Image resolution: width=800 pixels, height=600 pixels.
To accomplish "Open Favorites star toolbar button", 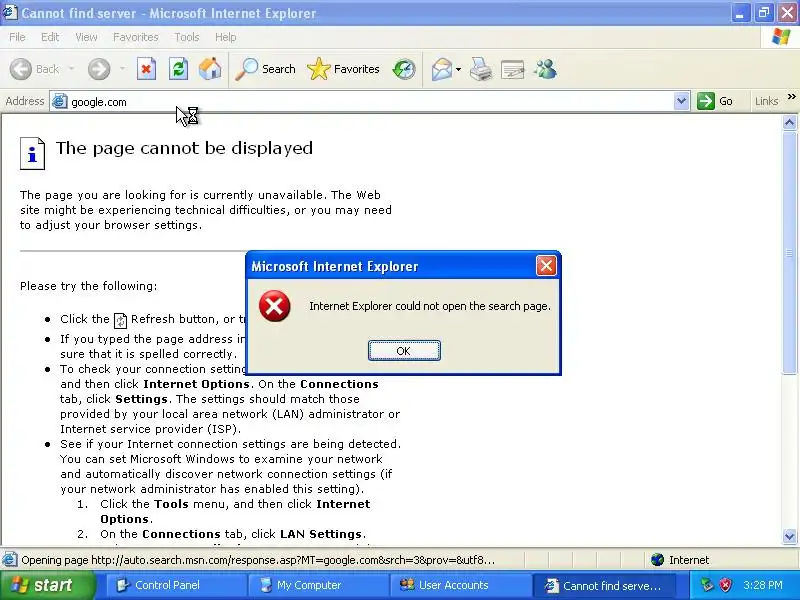I will (x=343, y=69).
